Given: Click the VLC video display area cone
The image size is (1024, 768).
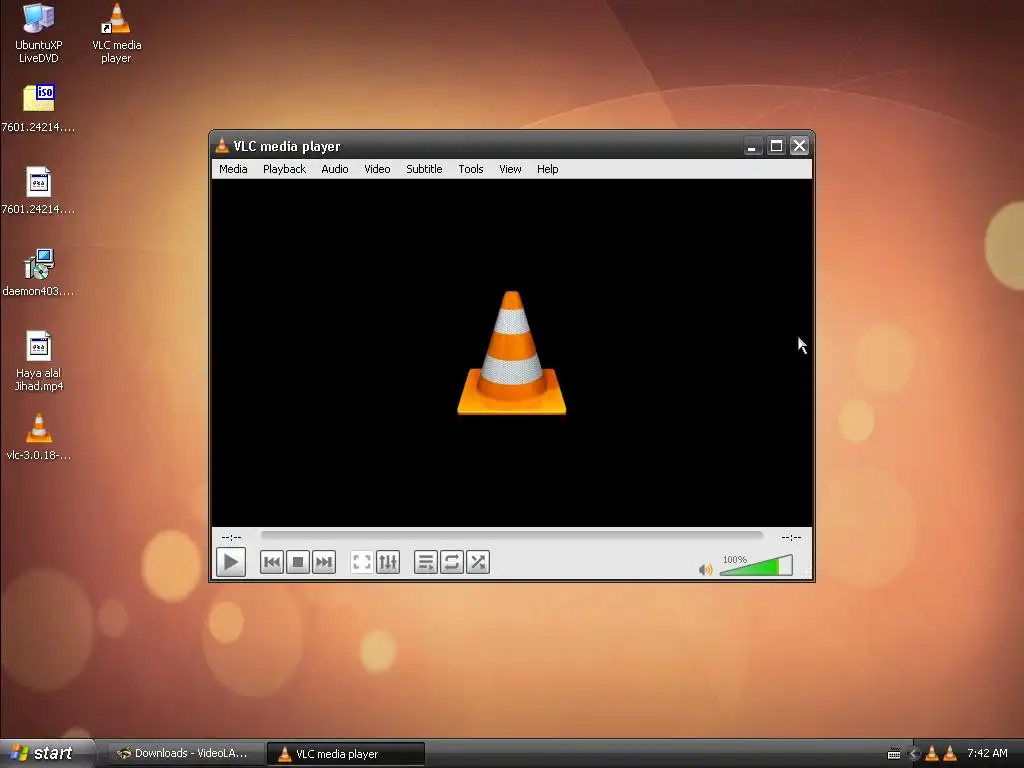Looking at the screenshot, I should click(x=511, y=353).
